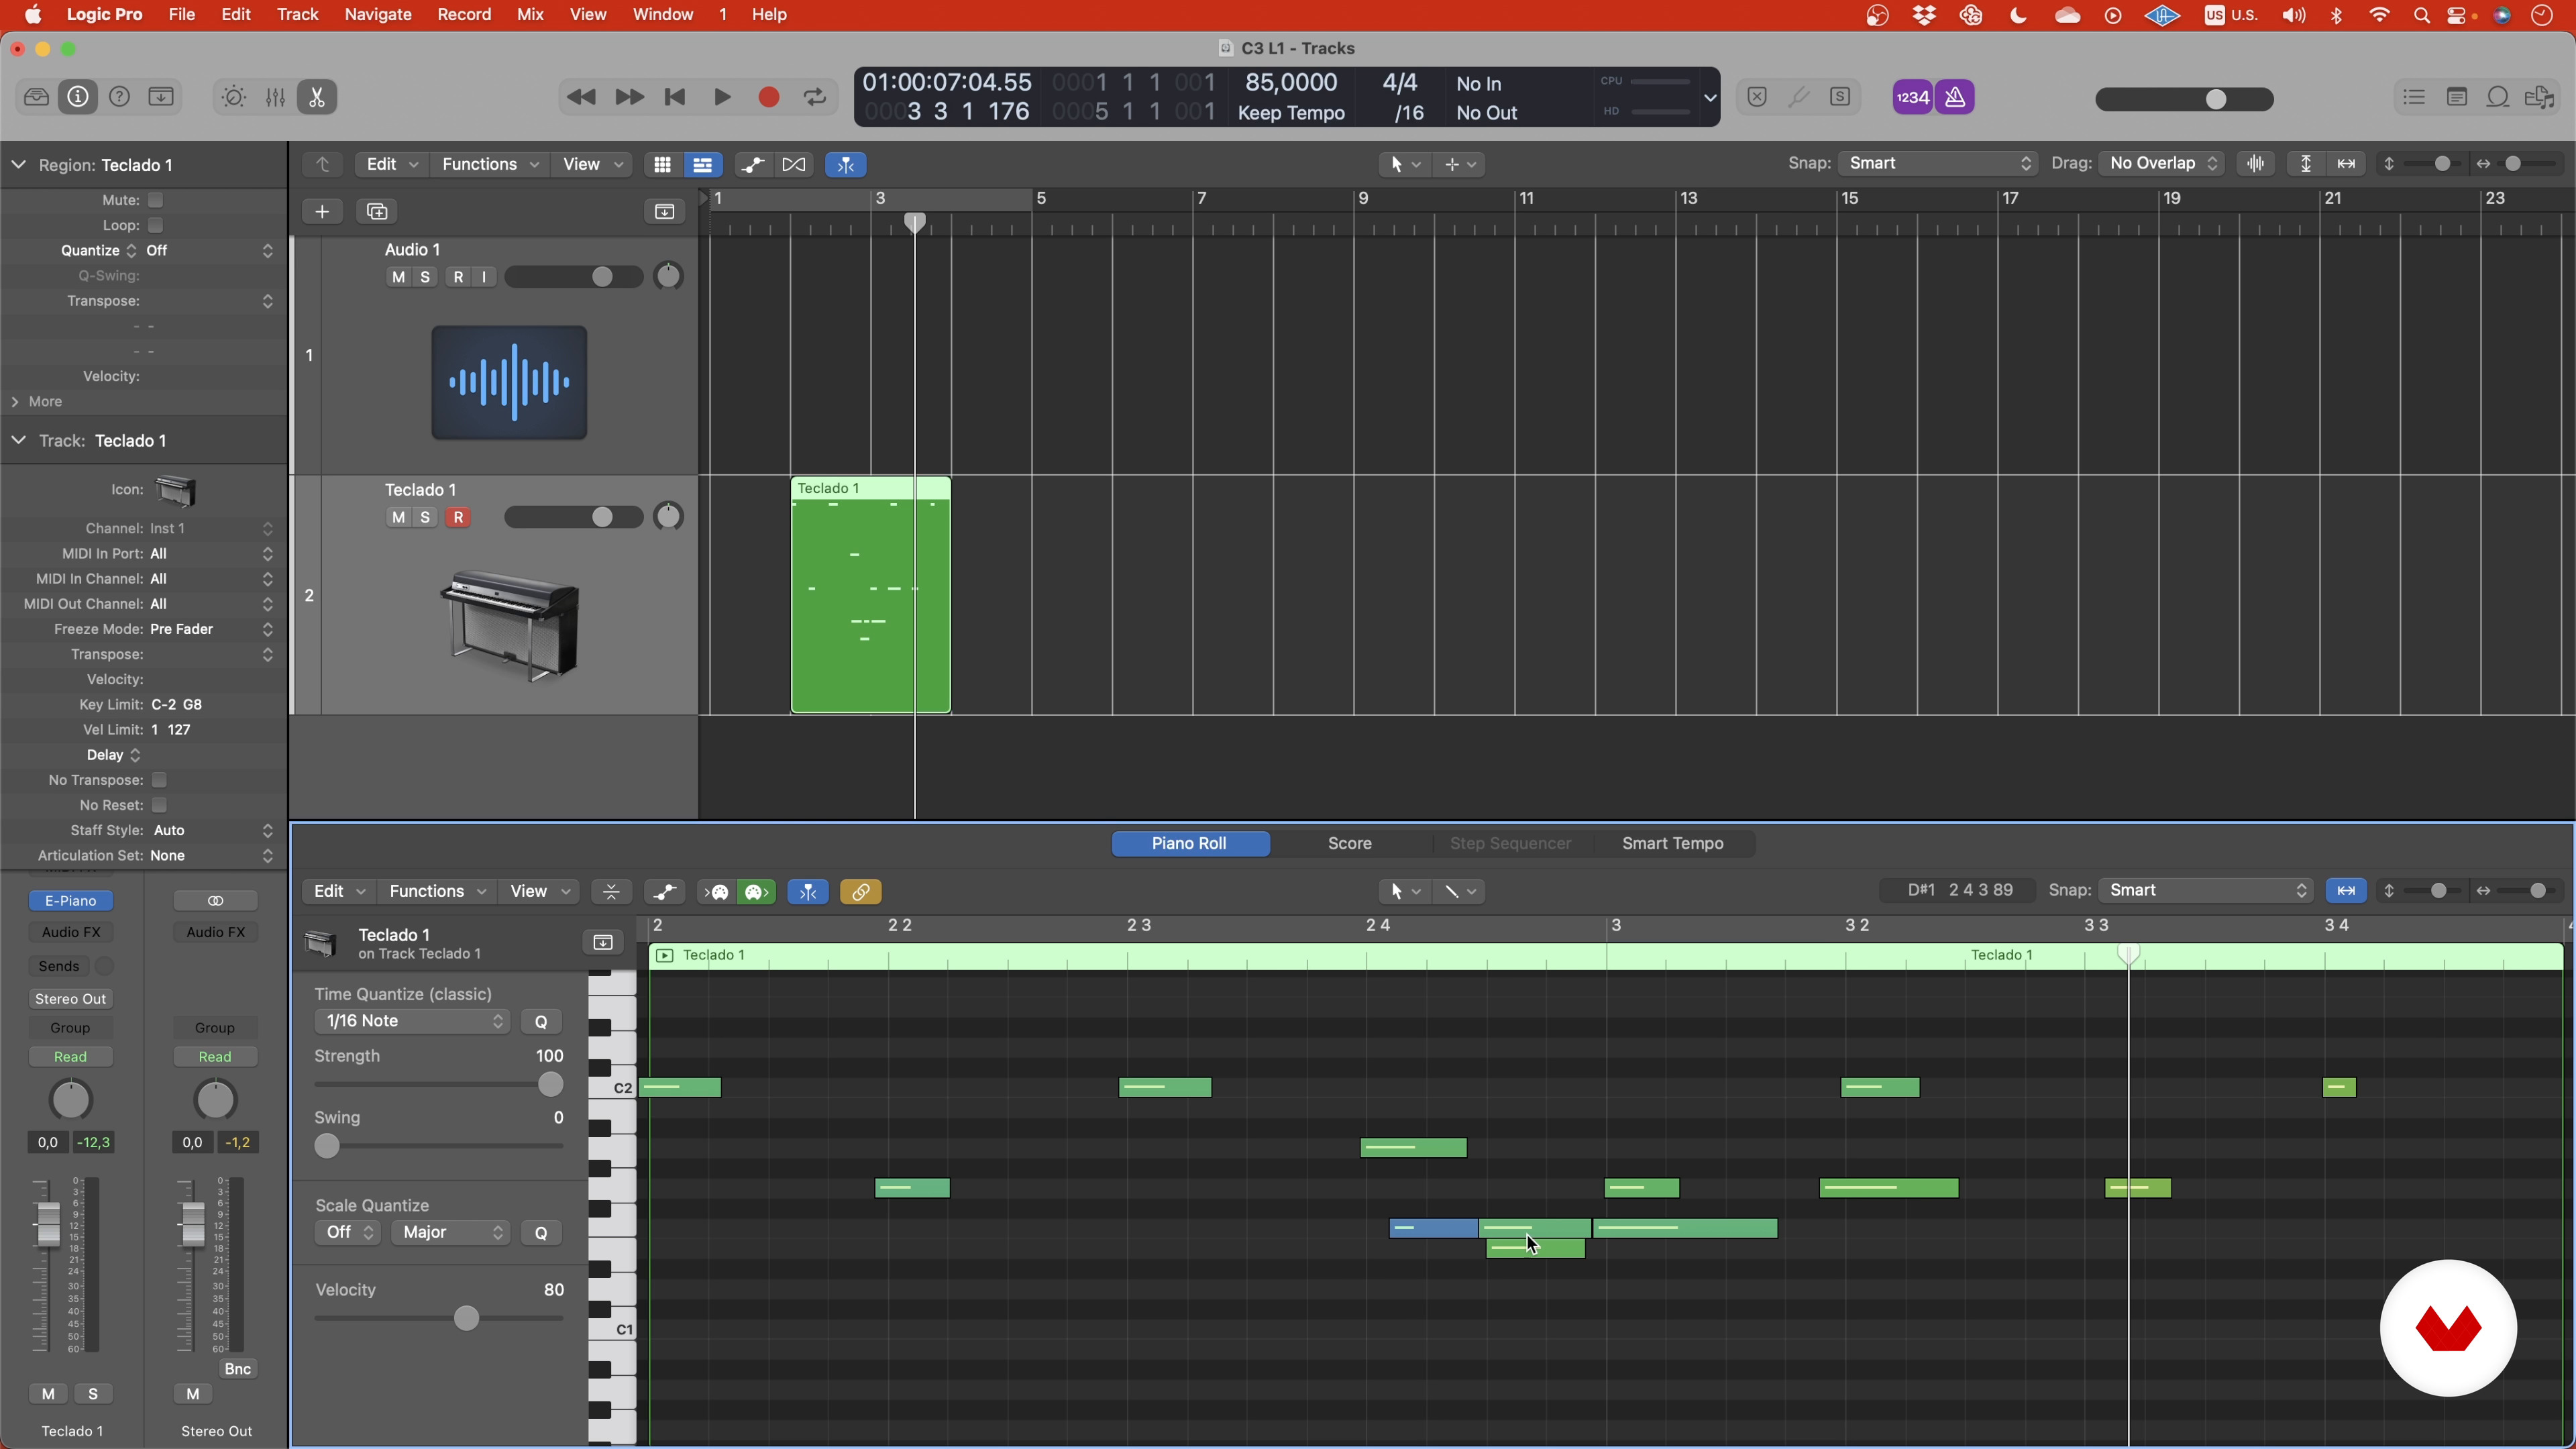Toggle Collapse Mode icon in Piano Roll
The width and height of the screenshot is (2576, 1449).
click(x=611, y=891)
